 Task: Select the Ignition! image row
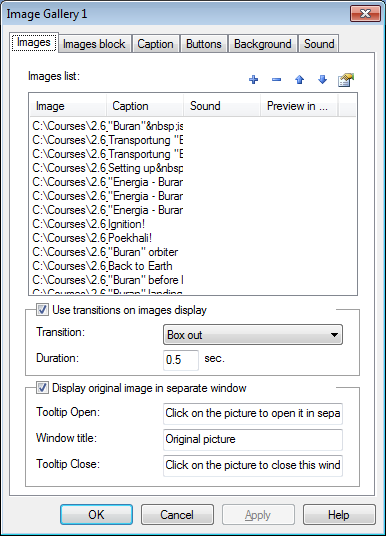(x=193, y=224)
